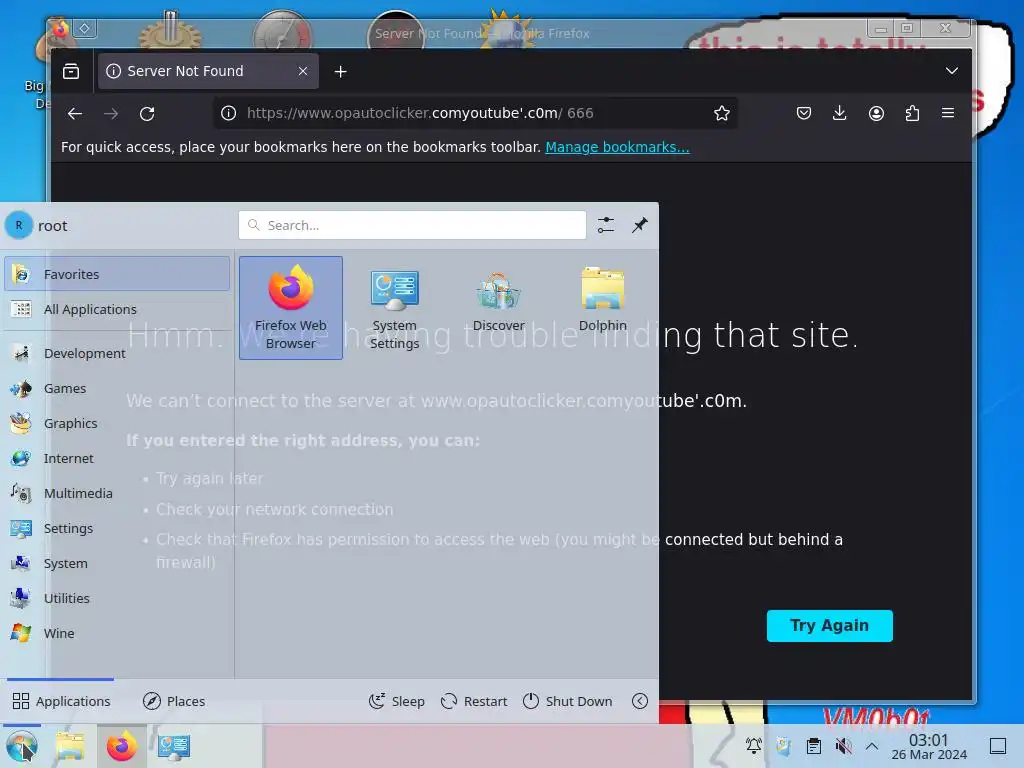
Task: Select Favorites category
Action: pyautogui.click(x=117, y=274)
